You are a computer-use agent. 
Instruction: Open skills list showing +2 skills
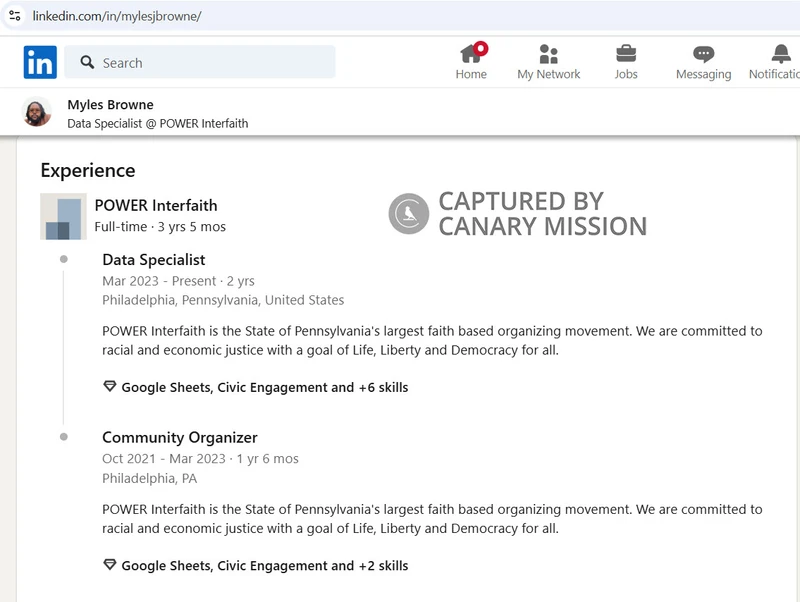[x=265, y=565]
